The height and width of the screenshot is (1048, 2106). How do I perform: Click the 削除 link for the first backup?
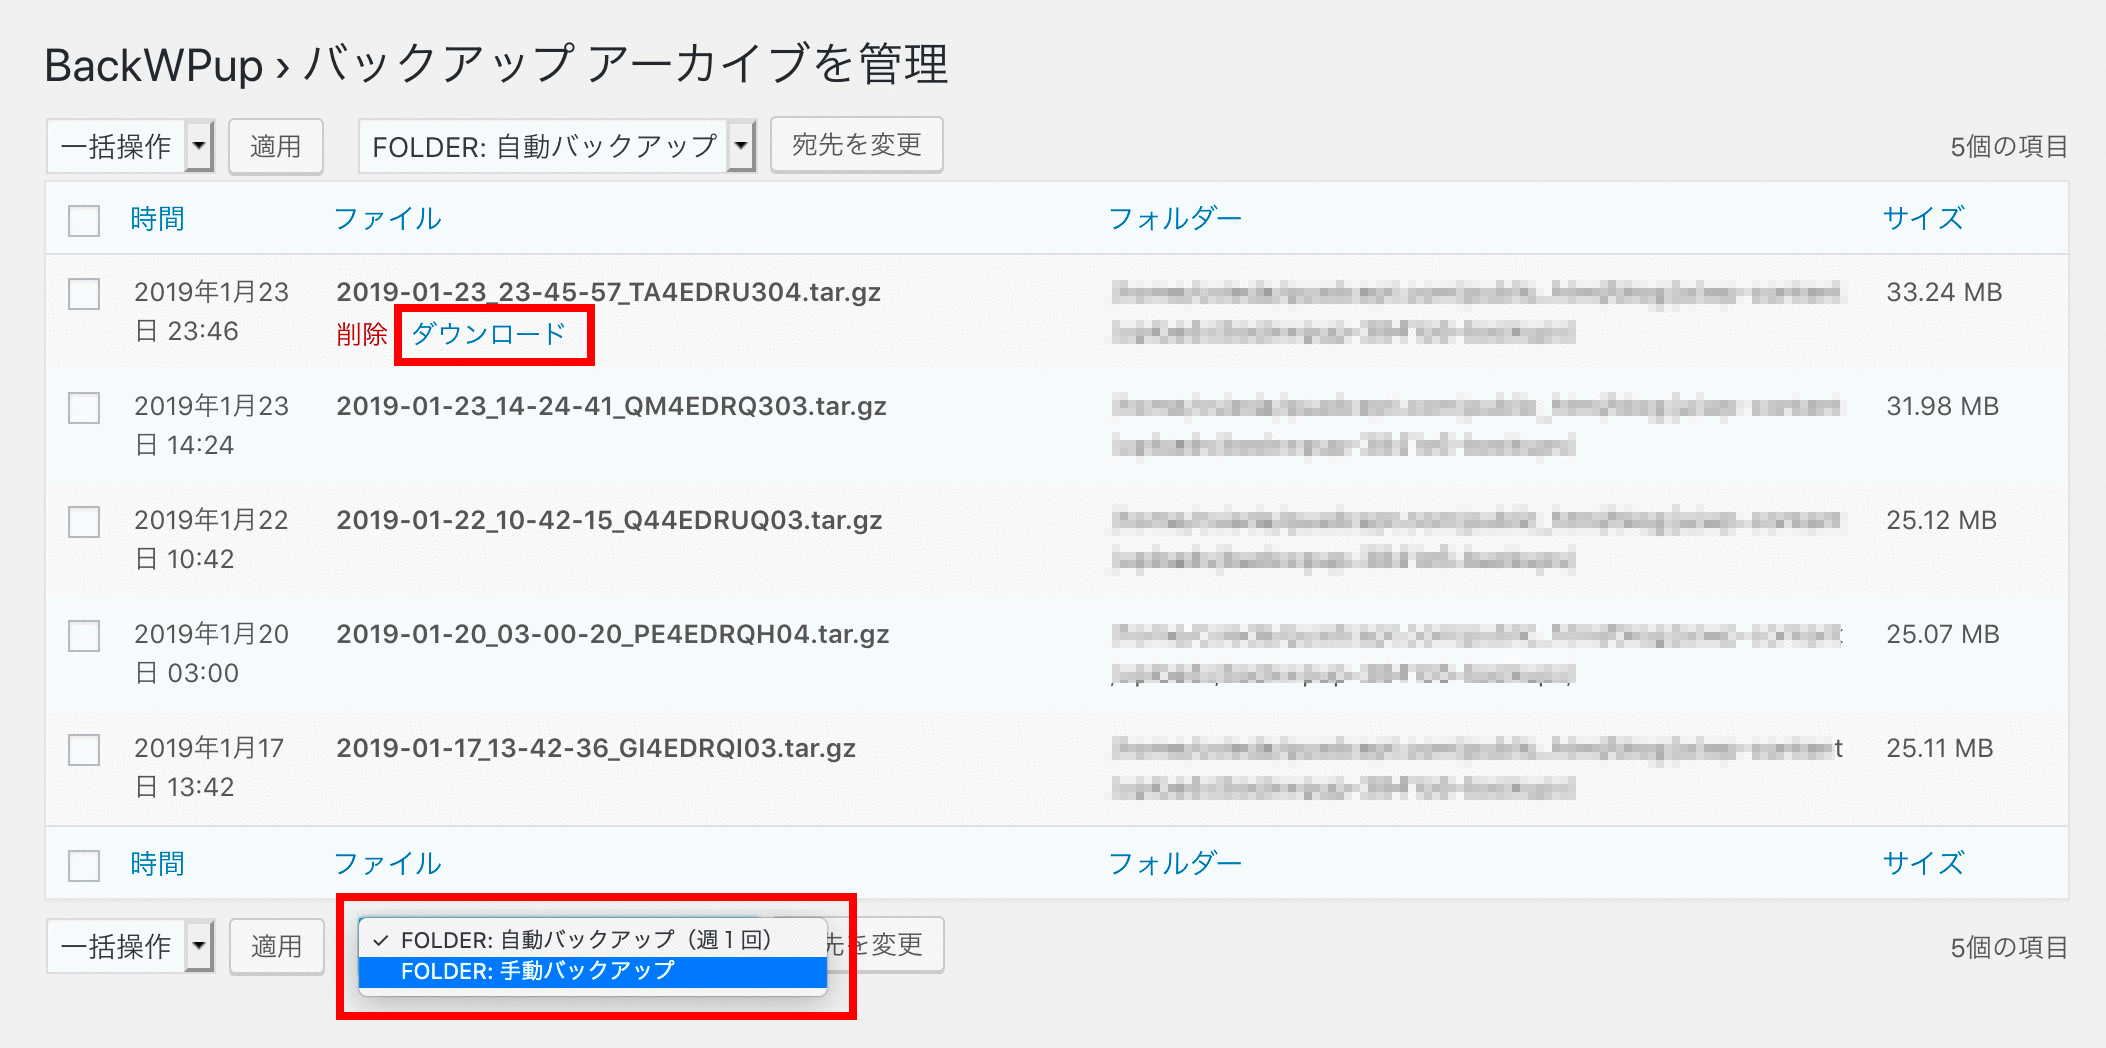tap(362, 334)
